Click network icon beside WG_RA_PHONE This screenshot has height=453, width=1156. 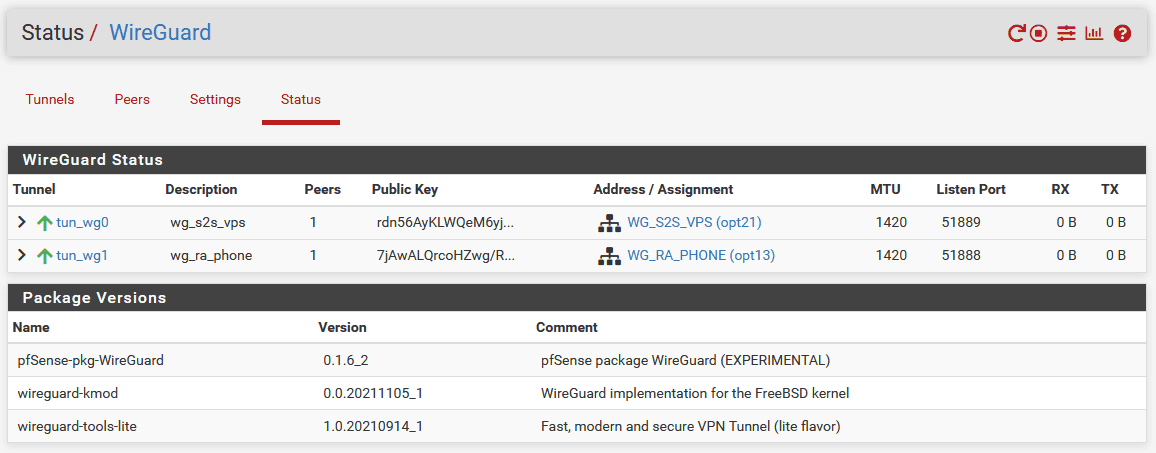click(609, 257)
